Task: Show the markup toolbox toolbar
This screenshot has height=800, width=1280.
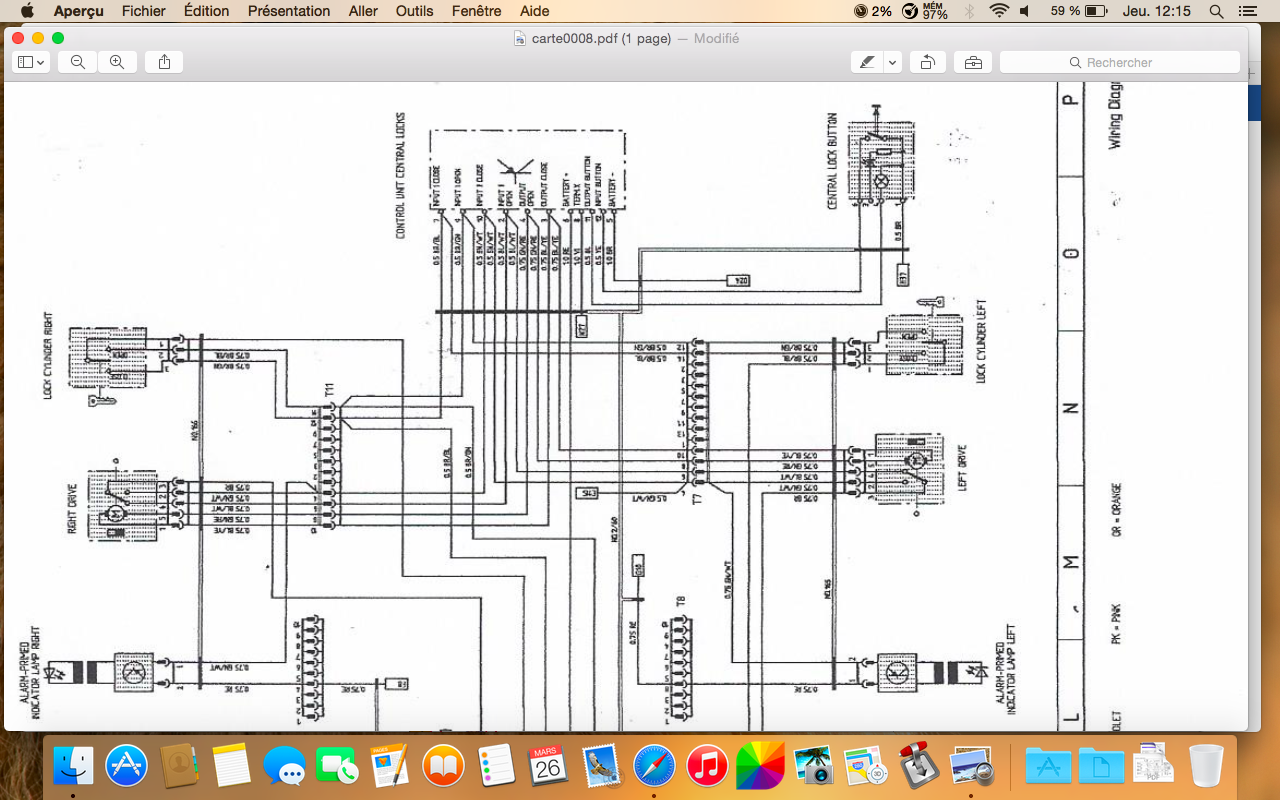Action: 973,62
